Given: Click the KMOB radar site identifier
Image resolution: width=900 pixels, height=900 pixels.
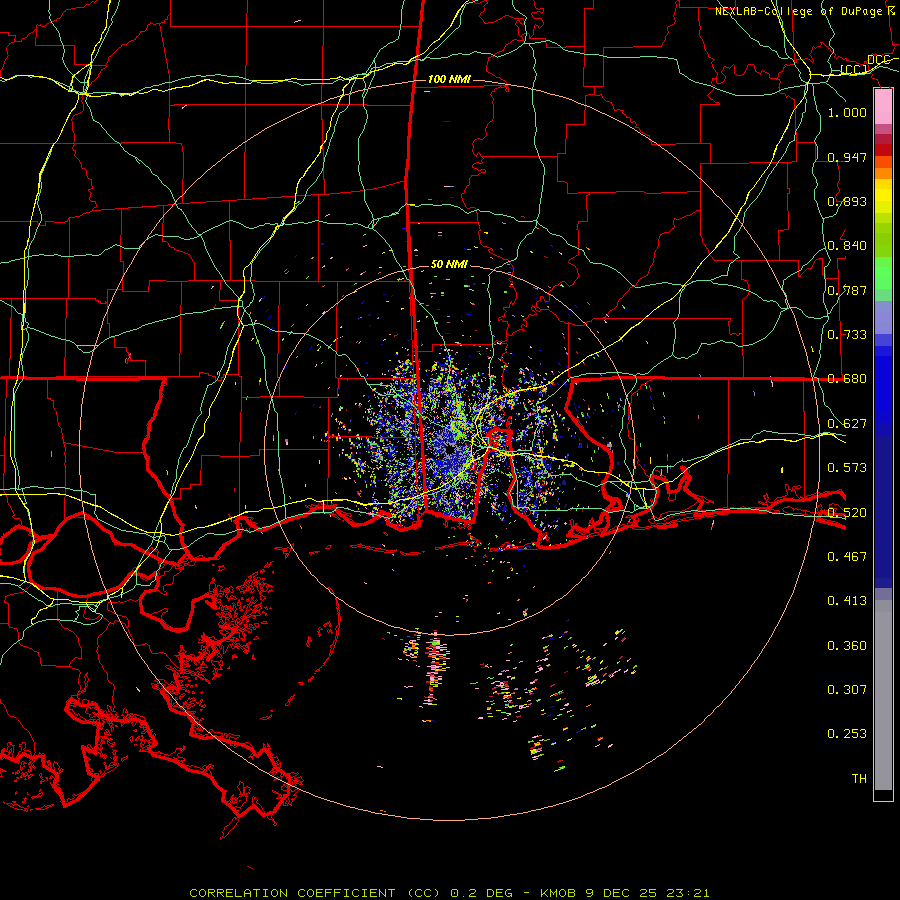Looking at the screenshot, I should coord(558,893).
